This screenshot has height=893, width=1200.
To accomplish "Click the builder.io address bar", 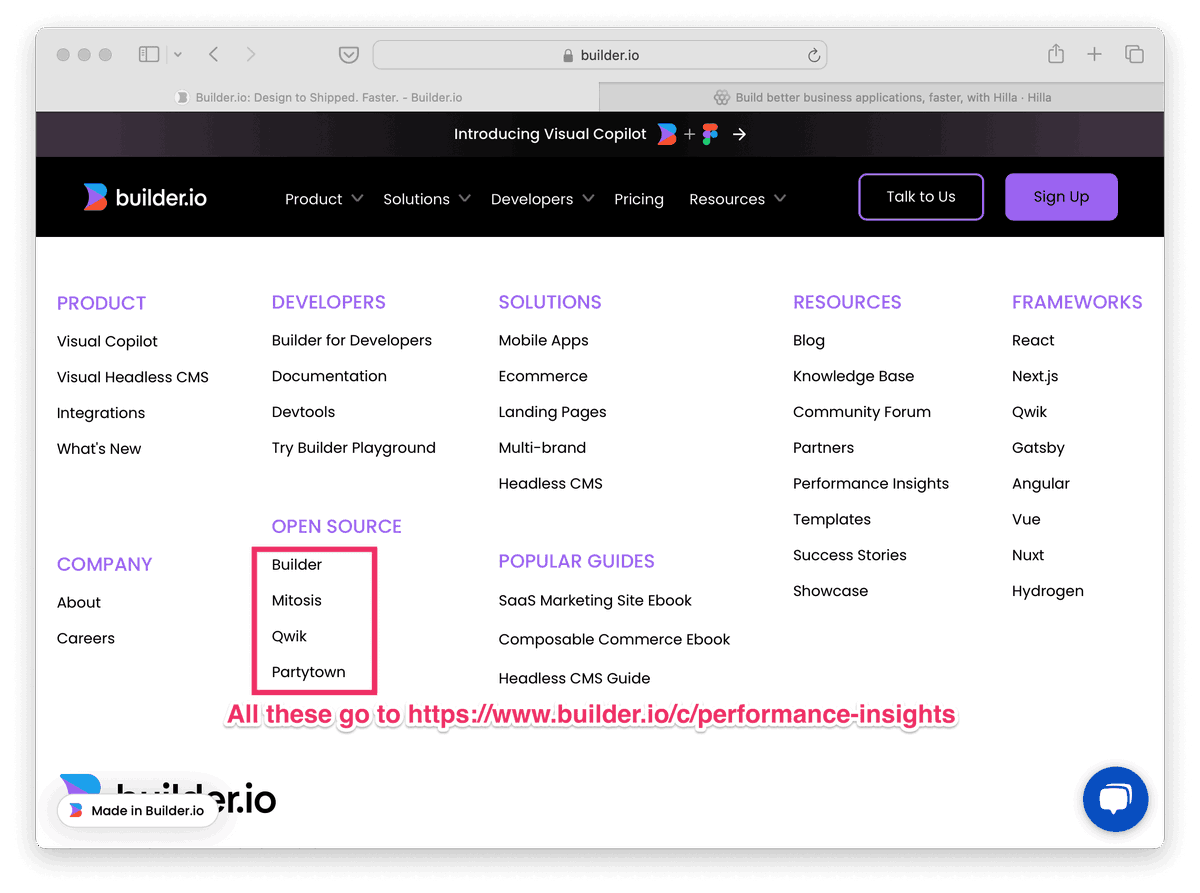I will pos(600,55).
